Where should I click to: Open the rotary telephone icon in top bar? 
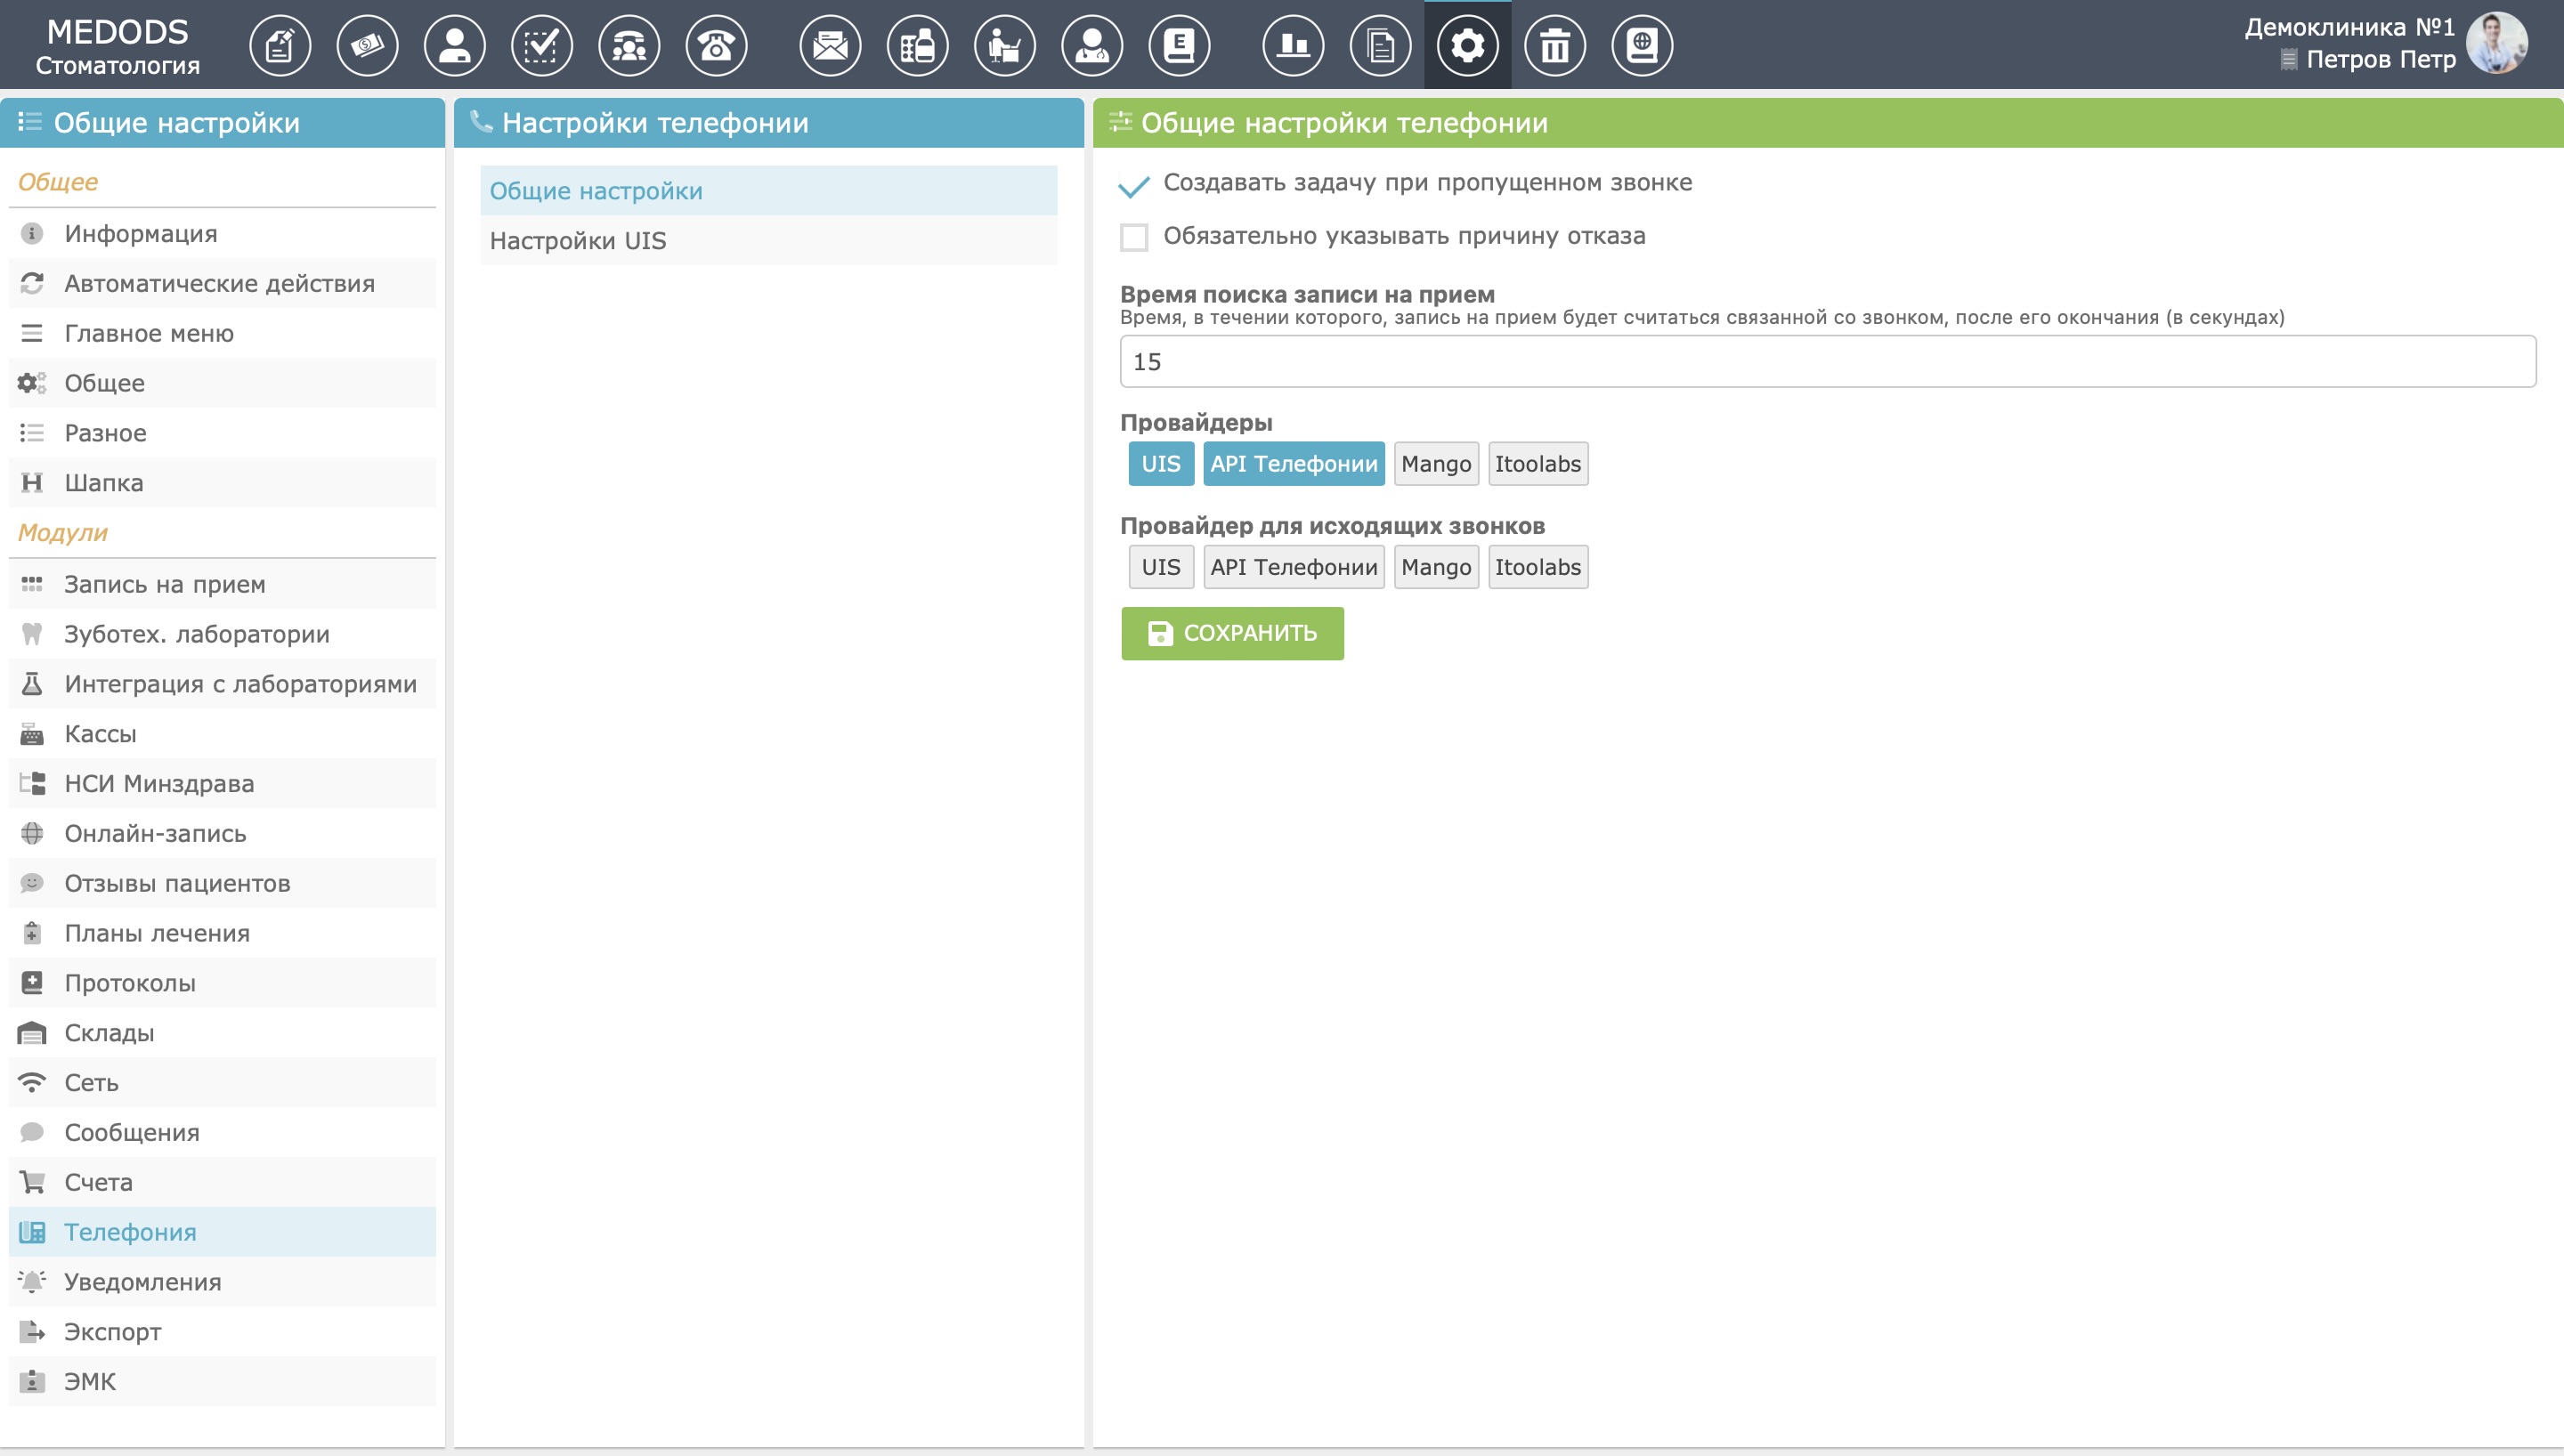(x=716, y=45)
